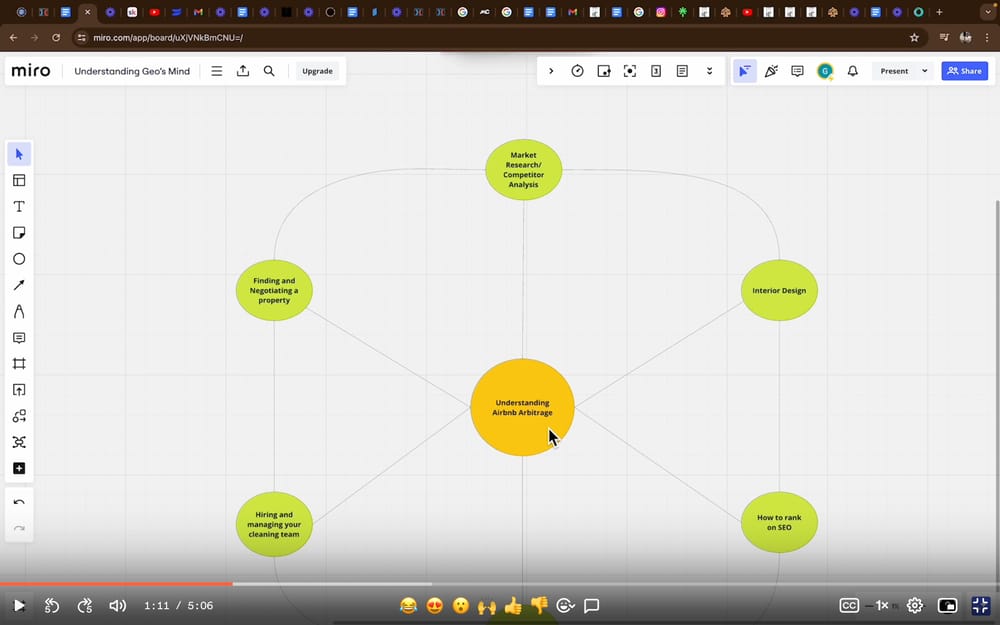Select the Sticky note tool
The width and height of the screenshot is (1000, 625).
tap(19, 233)
